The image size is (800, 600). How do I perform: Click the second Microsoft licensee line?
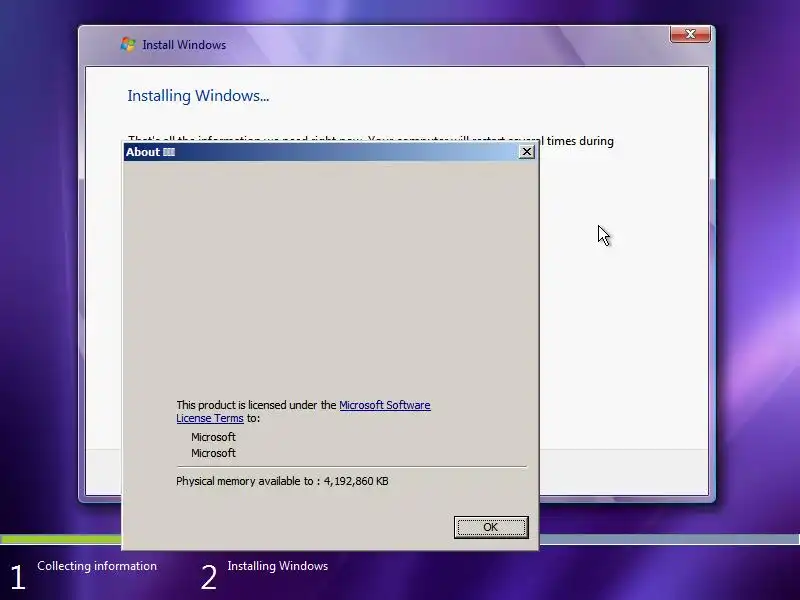[213, 453]
